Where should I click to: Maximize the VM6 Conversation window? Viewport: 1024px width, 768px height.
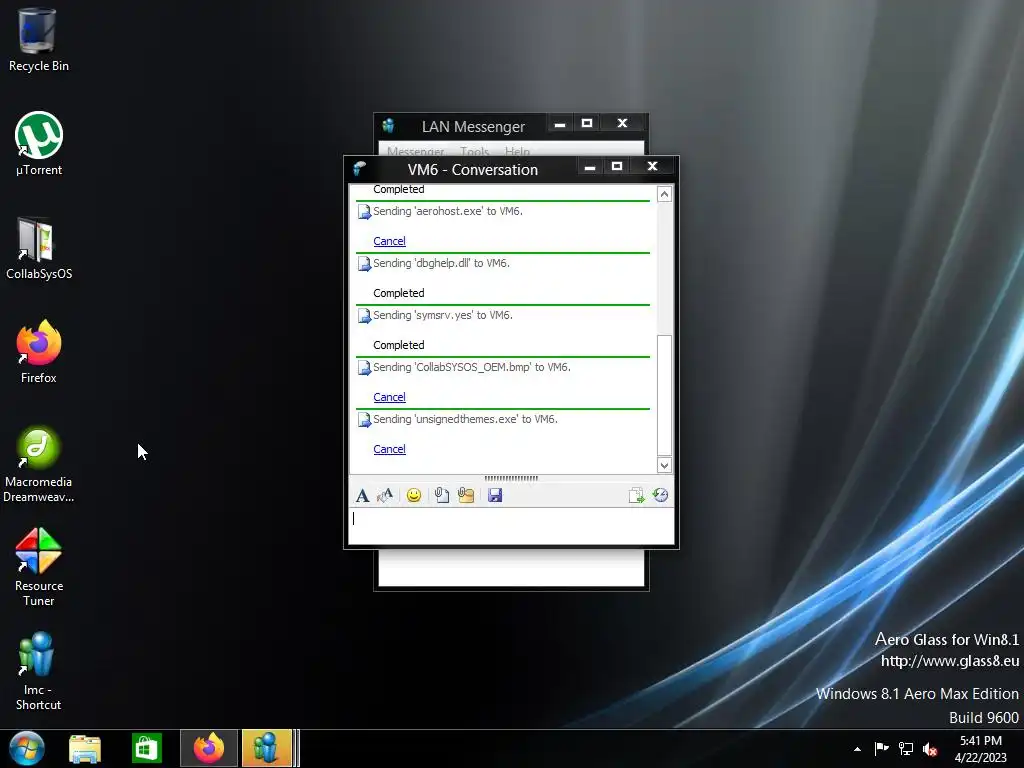tap(616, 167)
